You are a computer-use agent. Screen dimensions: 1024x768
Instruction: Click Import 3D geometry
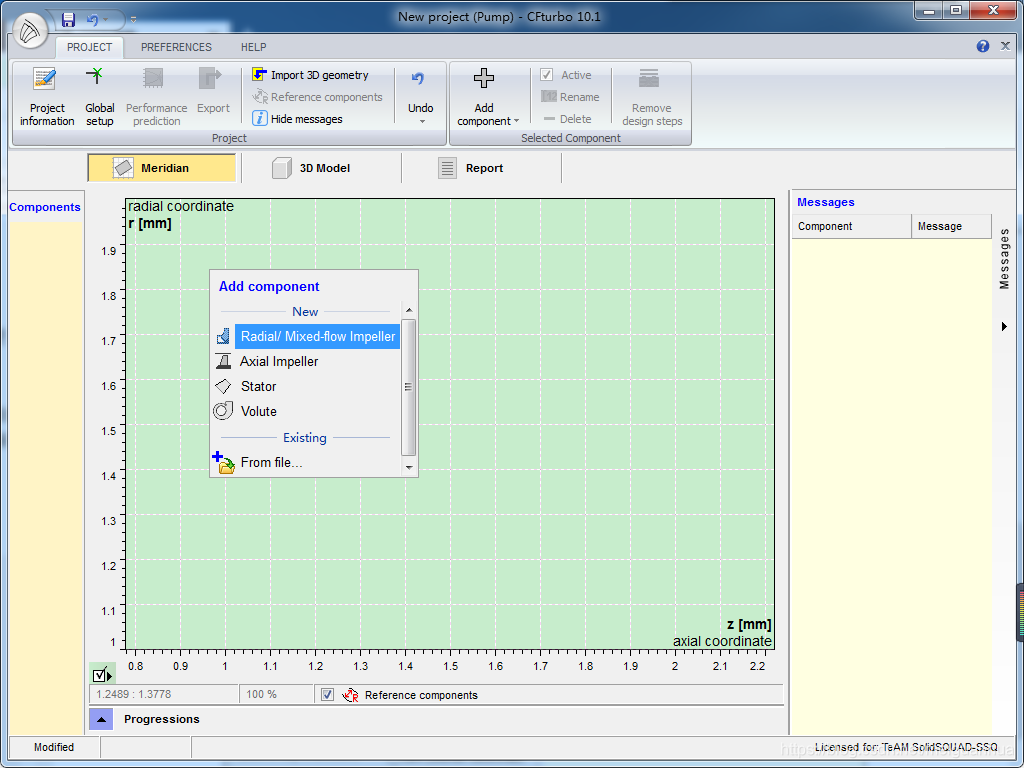point(310,75)
